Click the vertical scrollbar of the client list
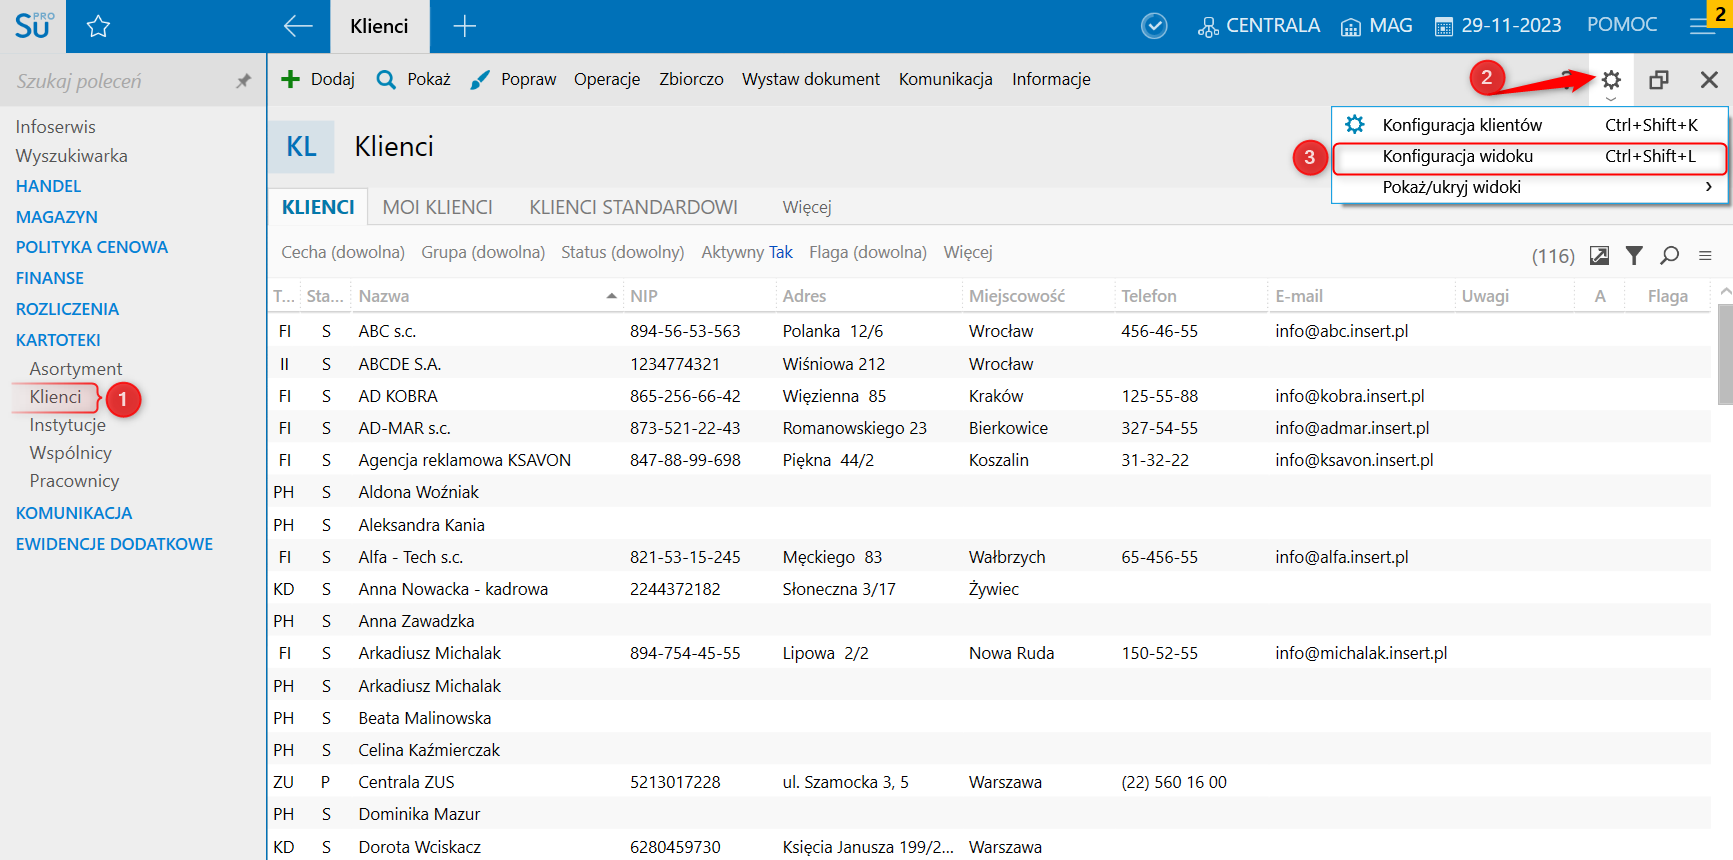Viewport: 1733px width, 860px height. pyautogui.click(x=1724, y=355)
